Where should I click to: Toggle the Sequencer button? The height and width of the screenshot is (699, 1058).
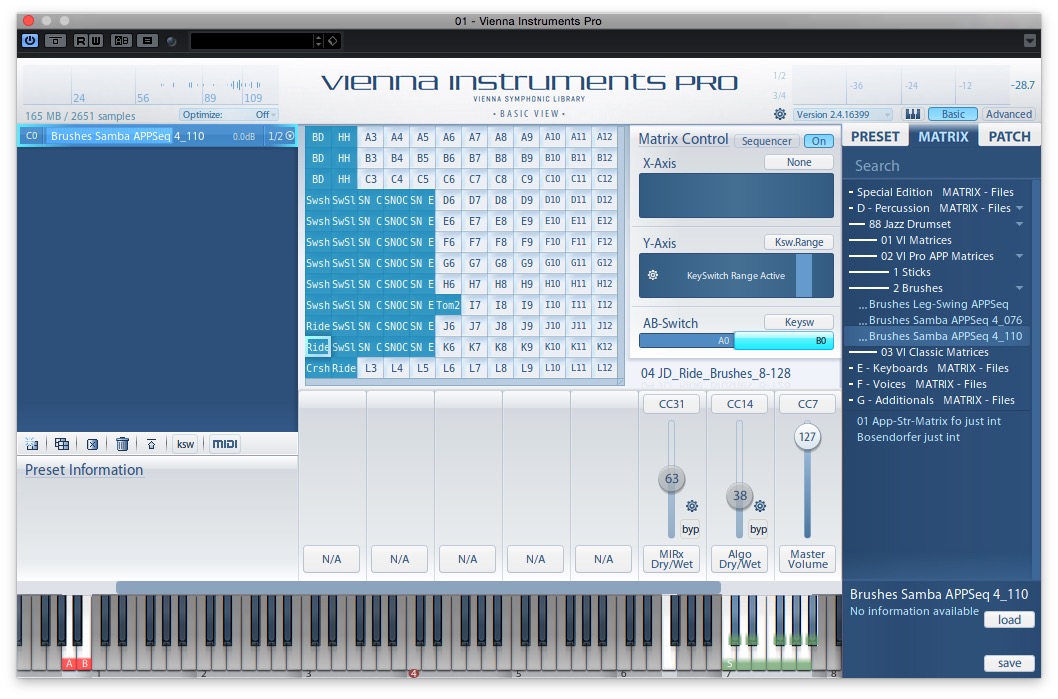(x=766, y=141)
